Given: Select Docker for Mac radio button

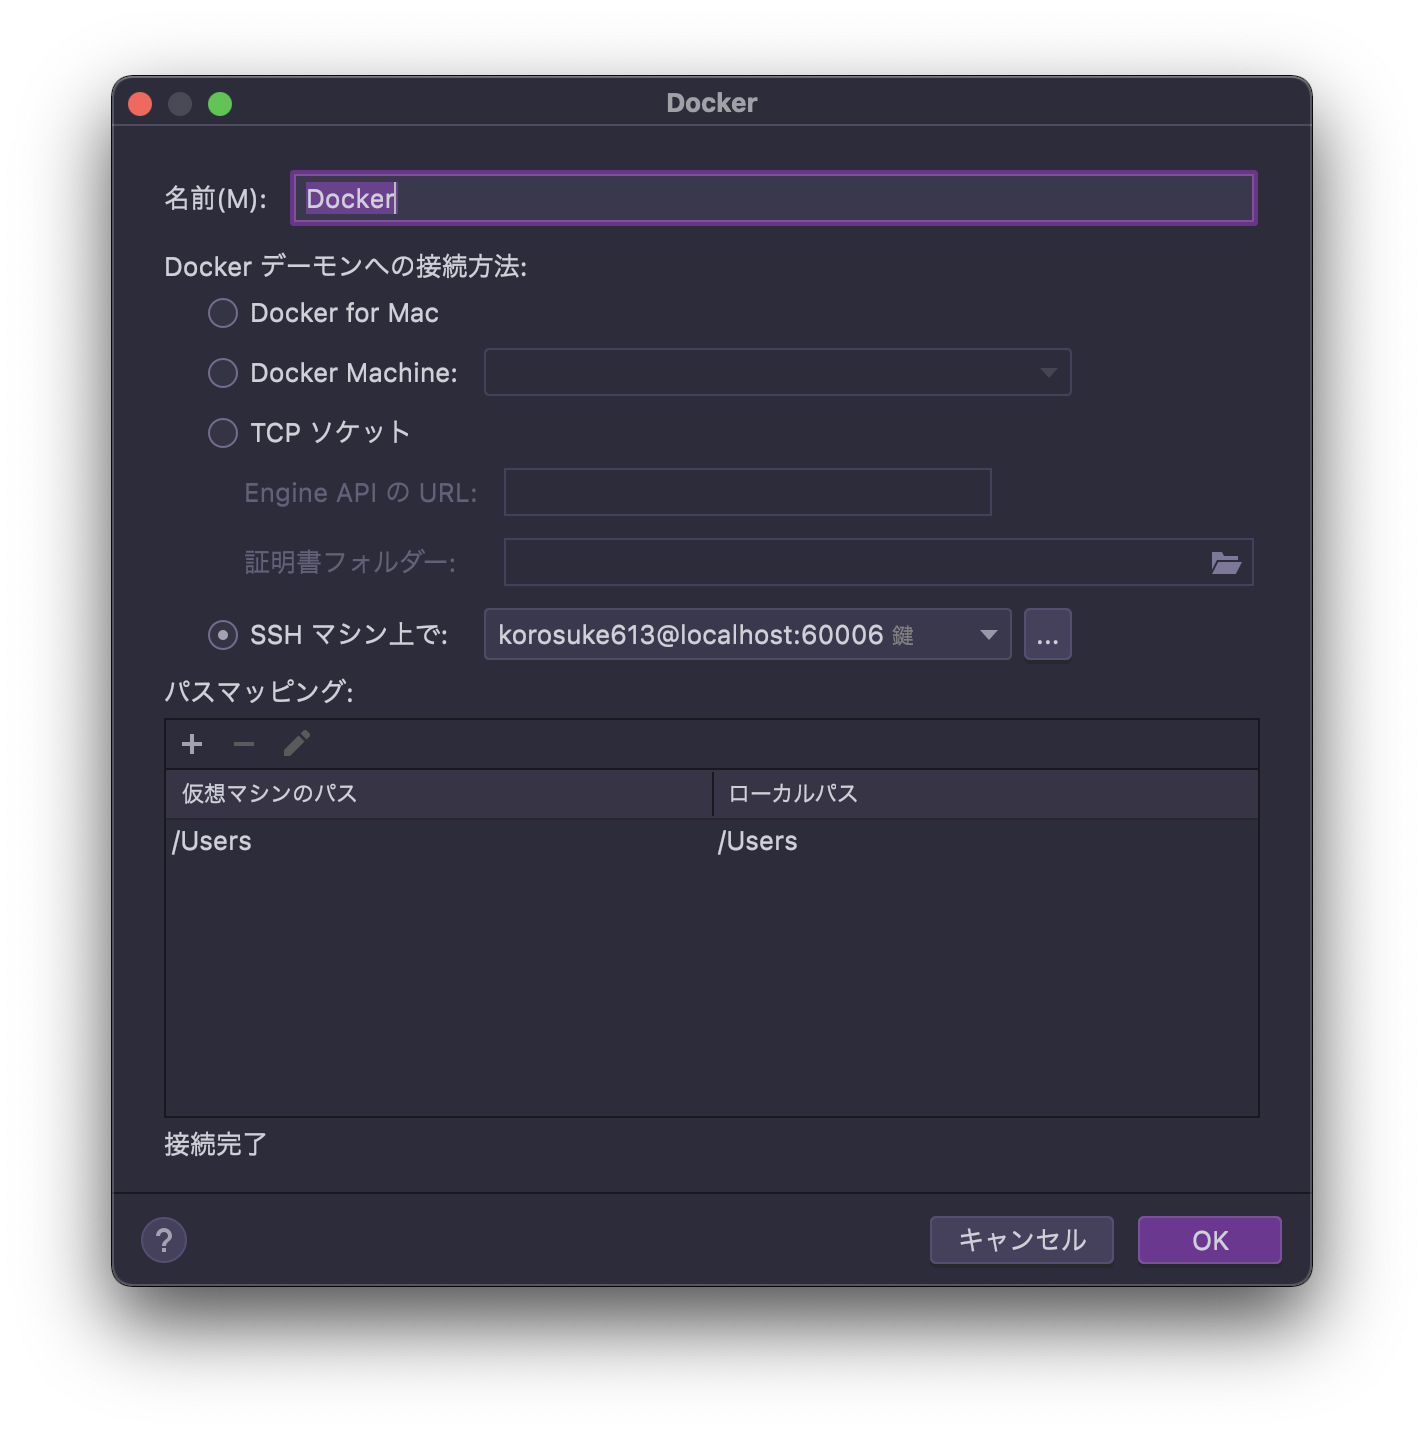Looking at the screenshot, I should 223,313.
